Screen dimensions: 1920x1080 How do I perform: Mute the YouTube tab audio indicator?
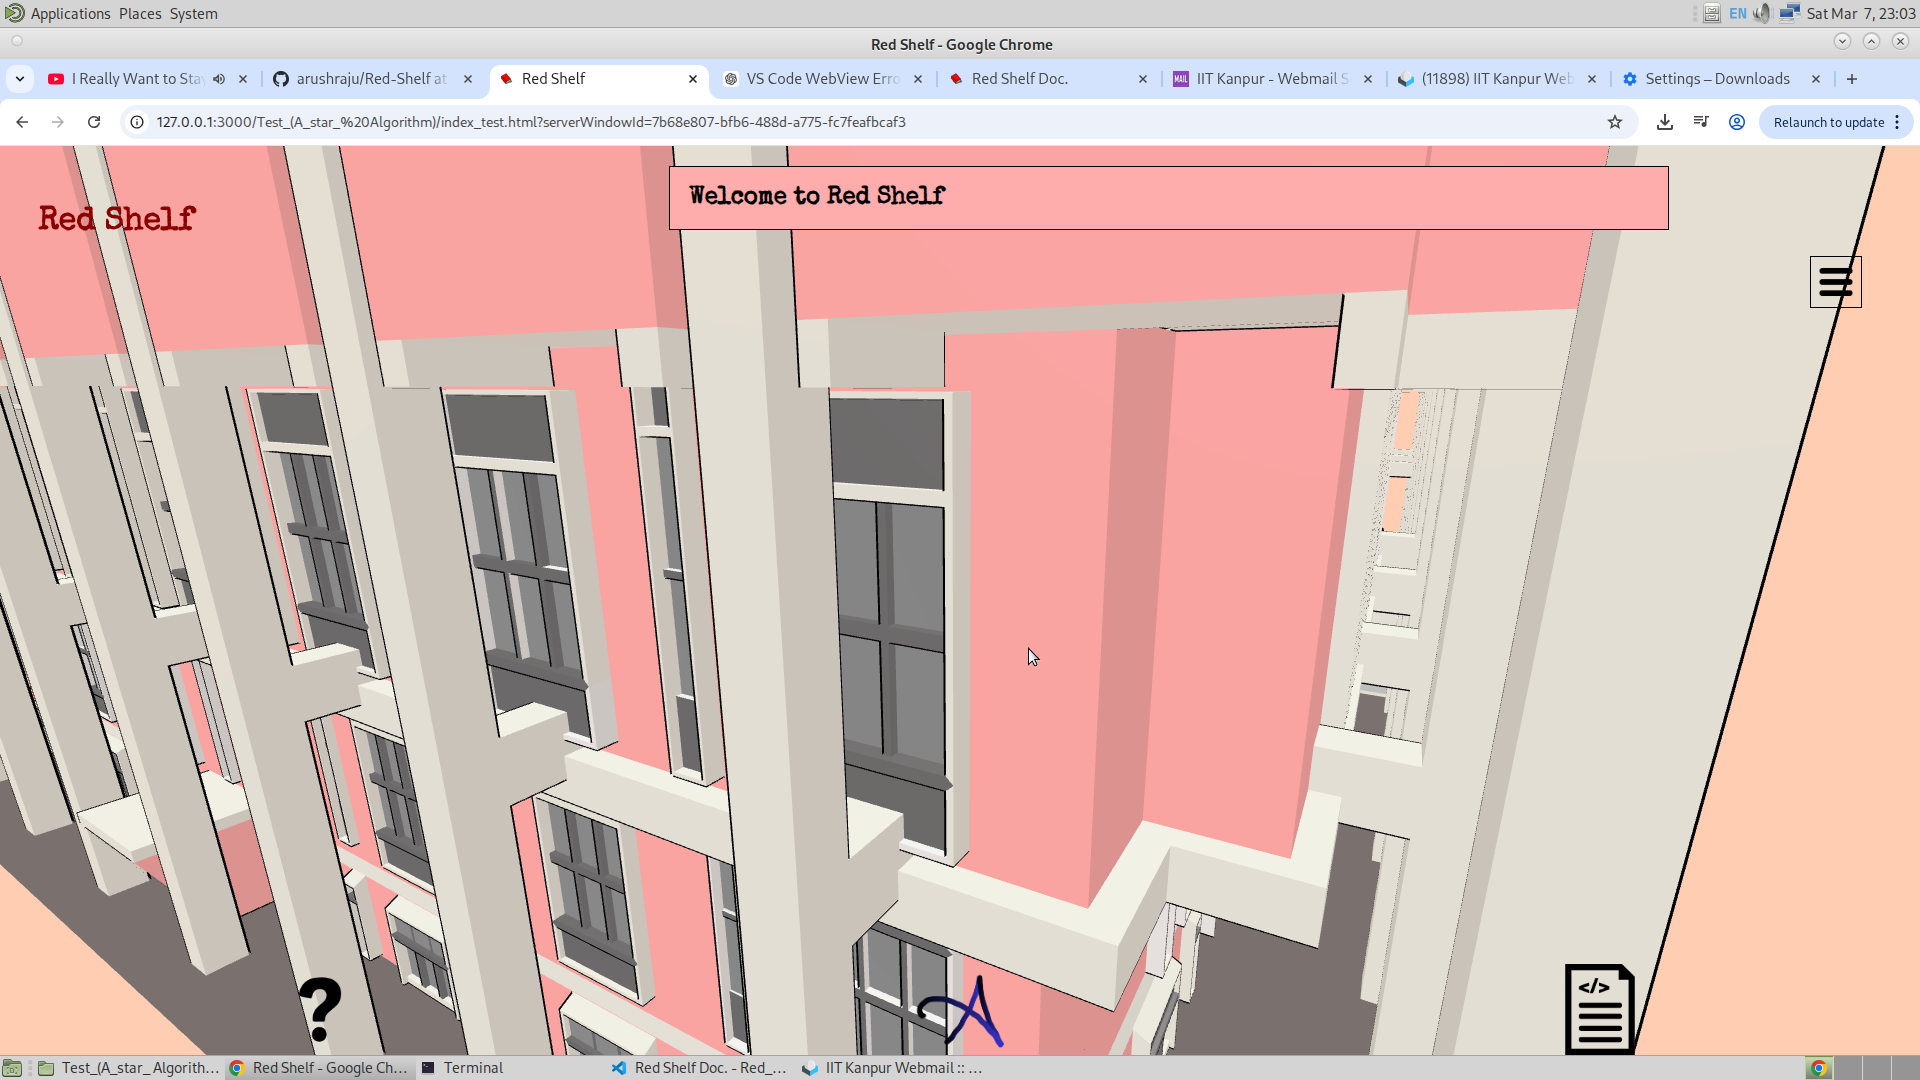click(219, 79)
